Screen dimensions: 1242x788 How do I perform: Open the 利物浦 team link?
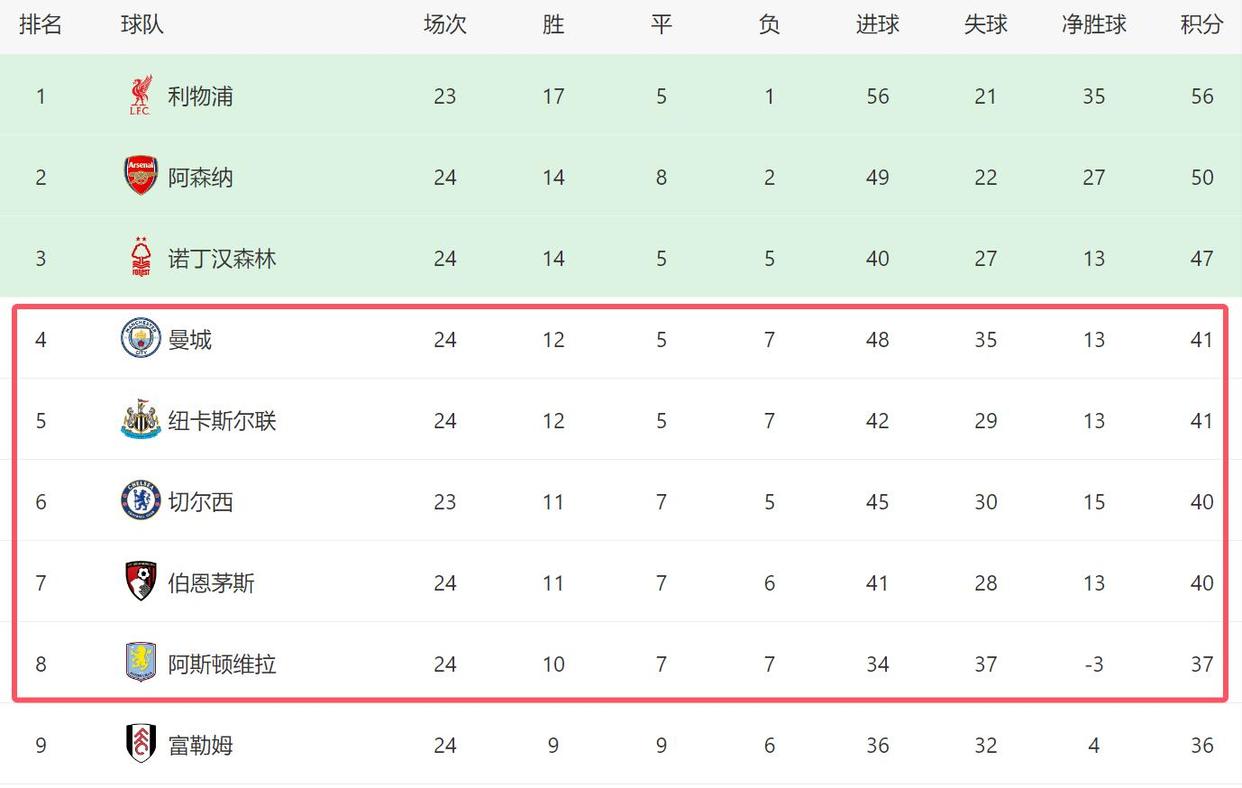pos(200,96)
